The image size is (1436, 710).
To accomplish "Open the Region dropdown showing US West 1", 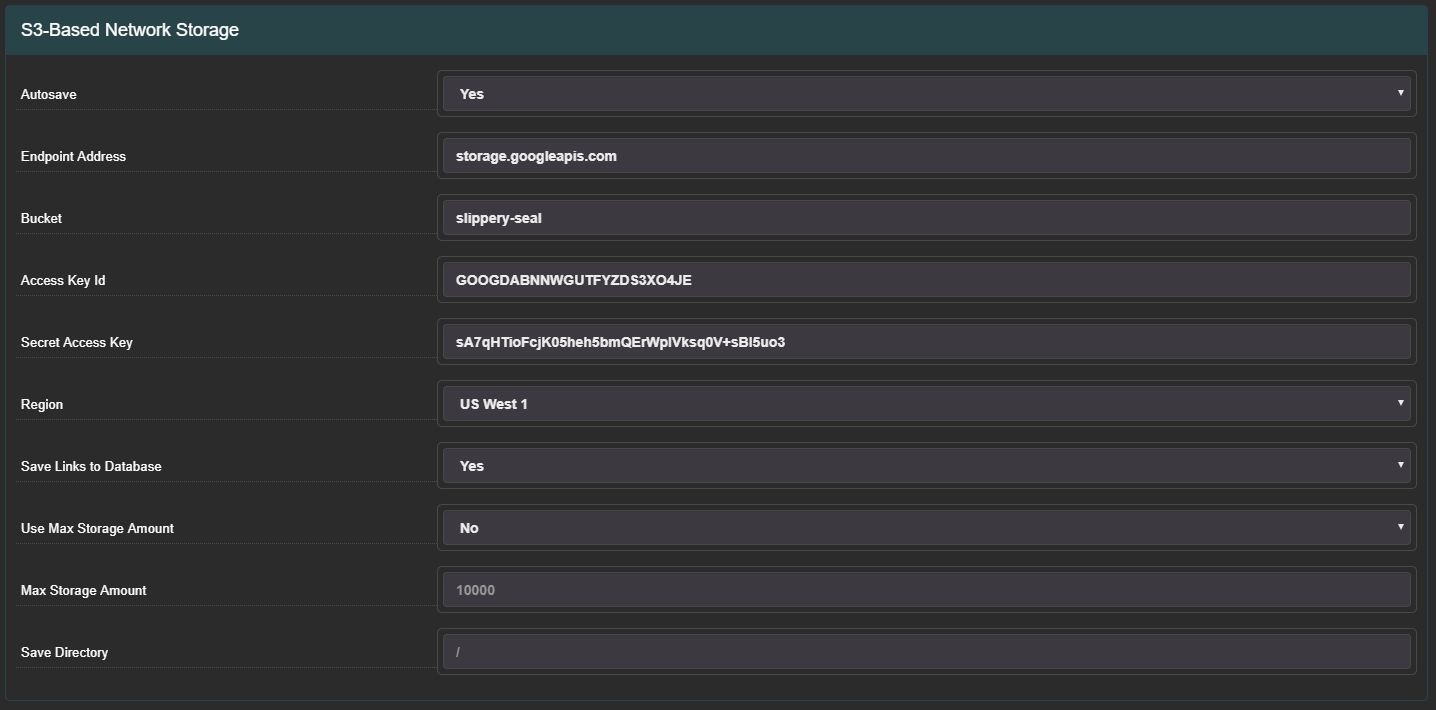I will pyautogui.click(x=927, y=404).
